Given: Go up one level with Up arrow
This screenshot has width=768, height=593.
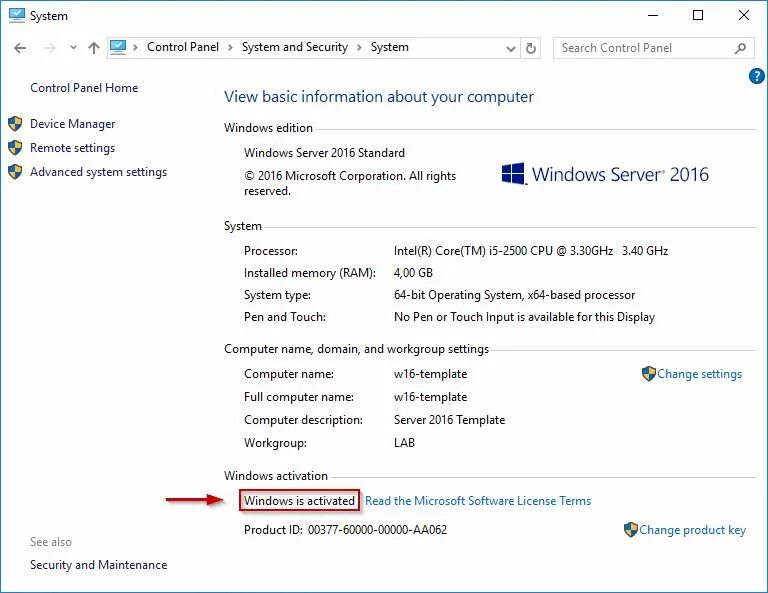Looking at the screenshot, I should (94, 48).
